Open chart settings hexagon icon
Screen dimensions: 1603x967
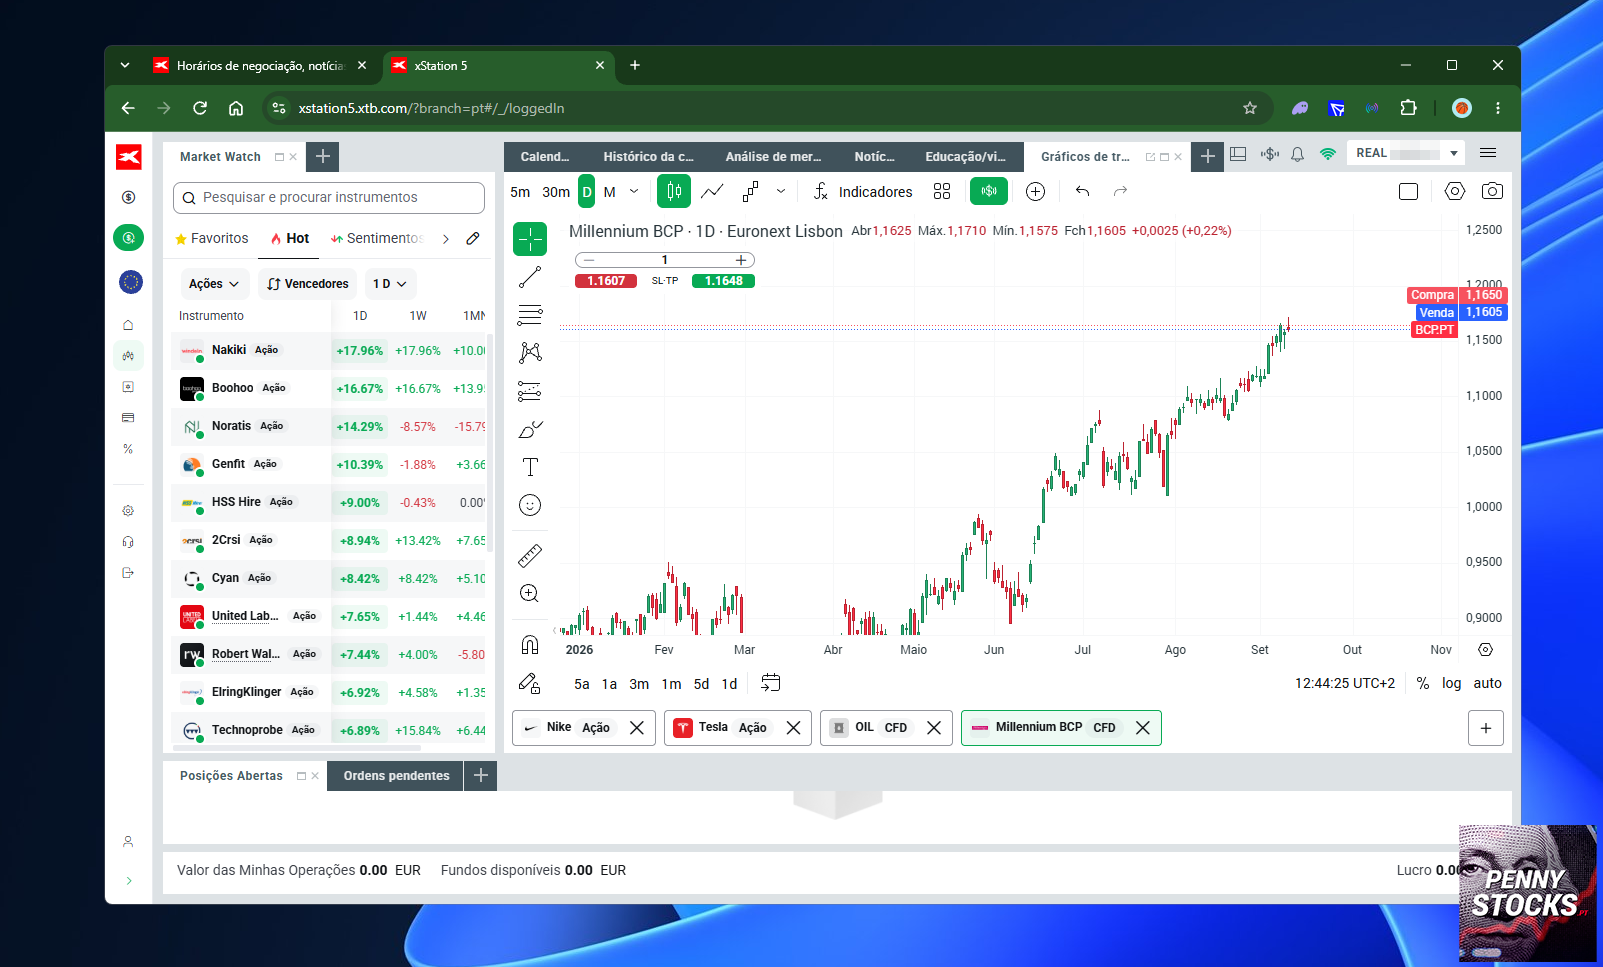tap(1455, 191)
